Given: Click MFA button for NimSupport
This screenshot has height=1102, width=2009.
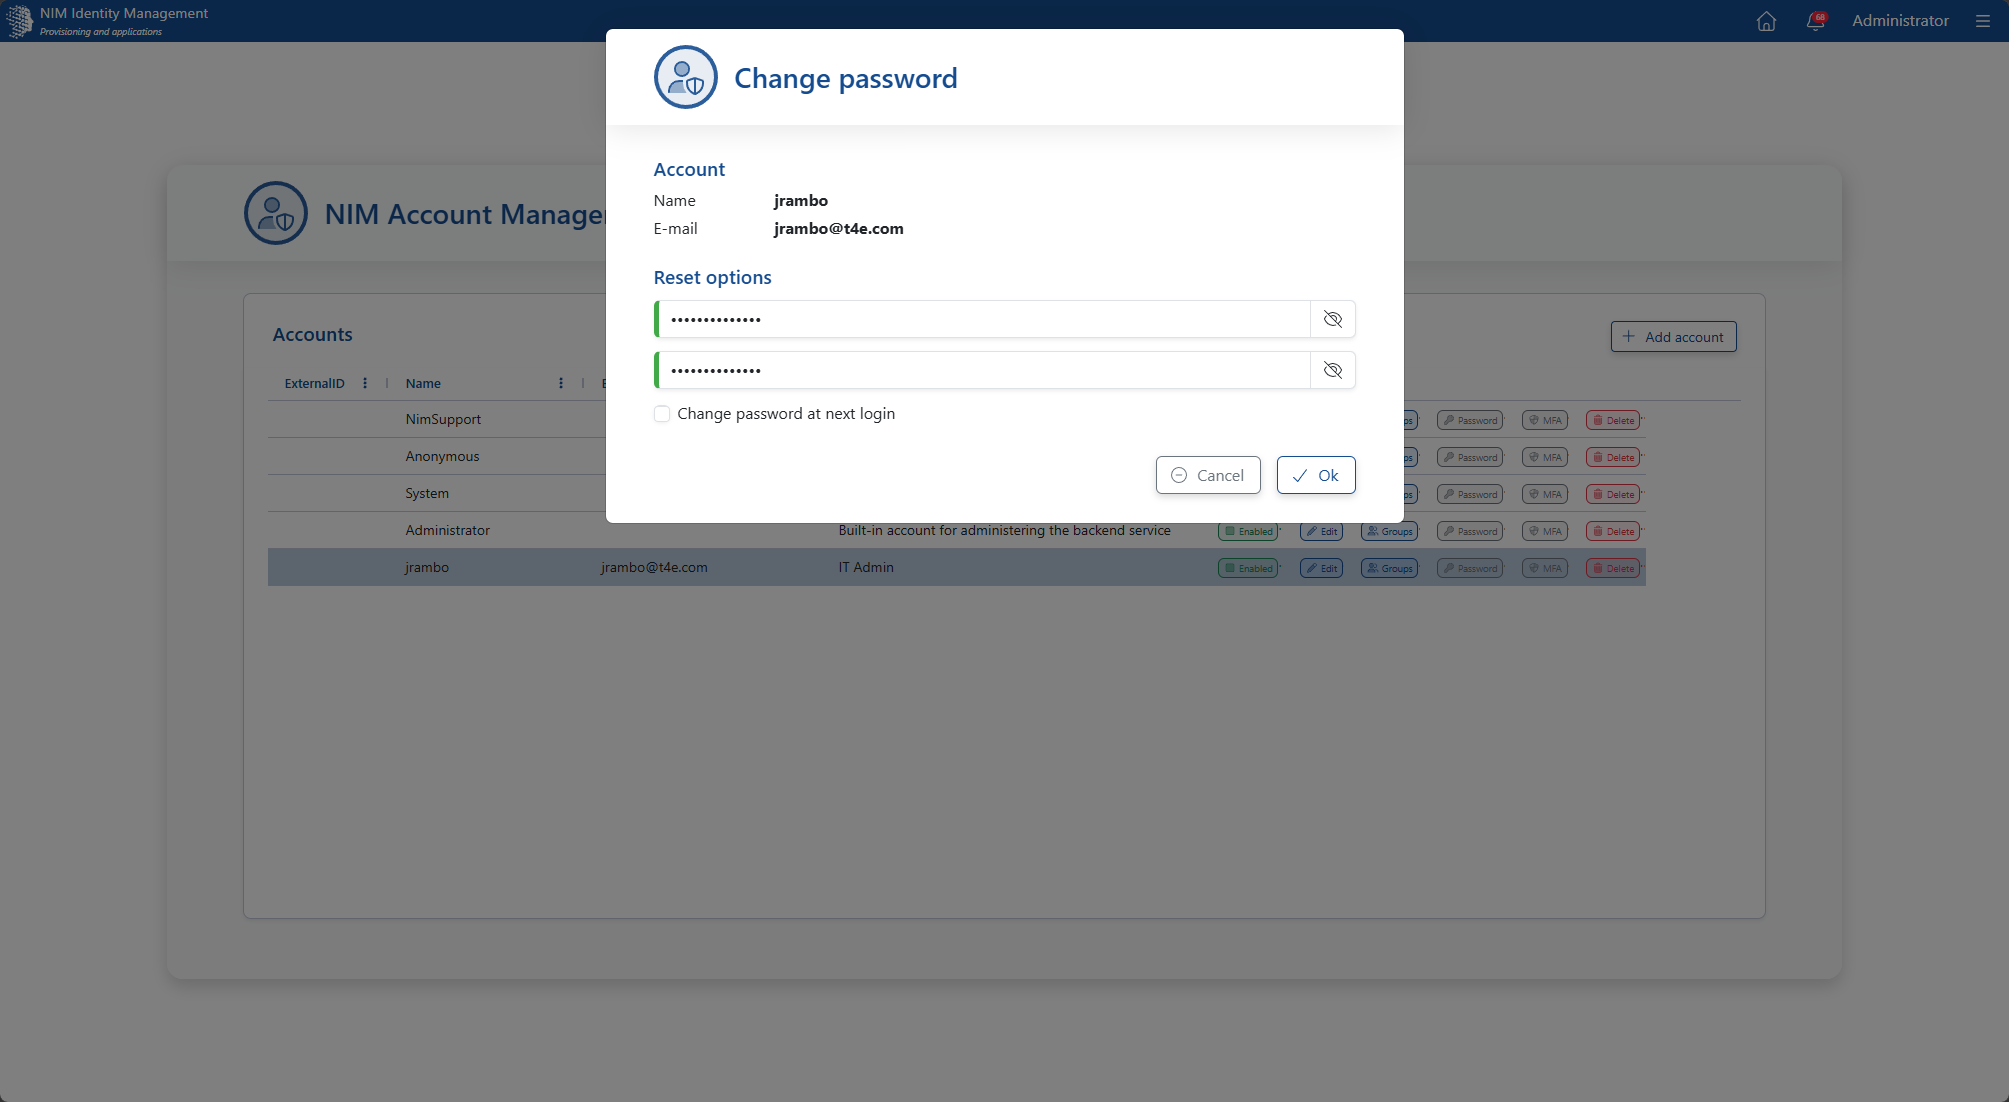Looking at the screenshot, I should (x=1545, y=420).
